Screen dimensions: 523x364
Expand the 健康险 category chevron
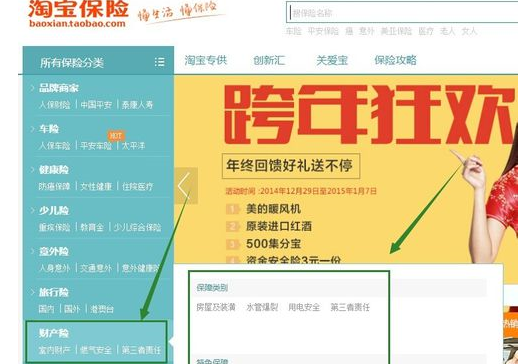(x=32, y=169)
